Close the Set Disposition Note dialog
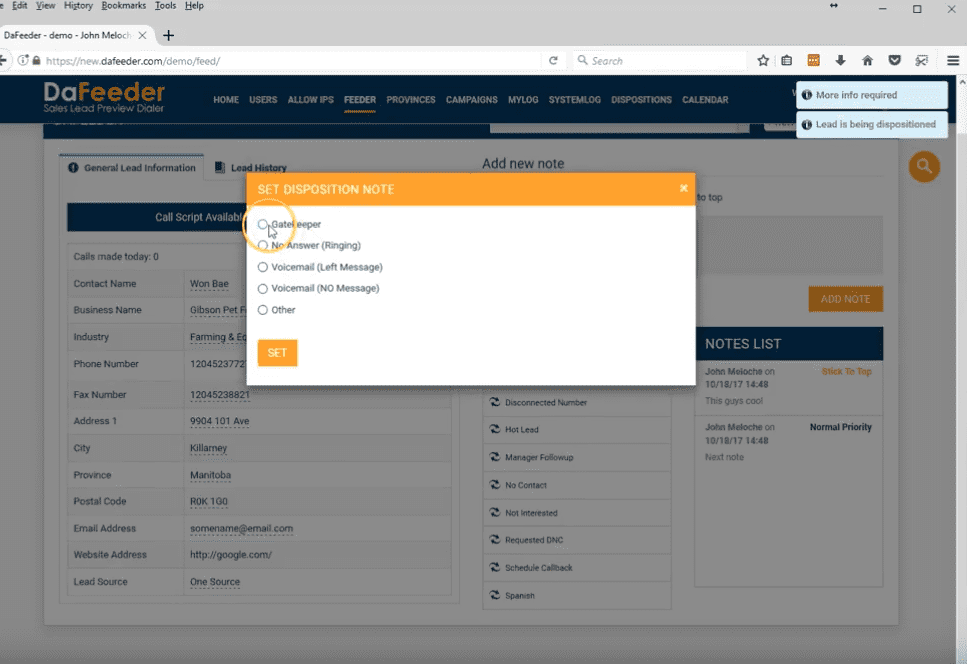The height and width of the screenshot is (664, 967). click(683, 188)
